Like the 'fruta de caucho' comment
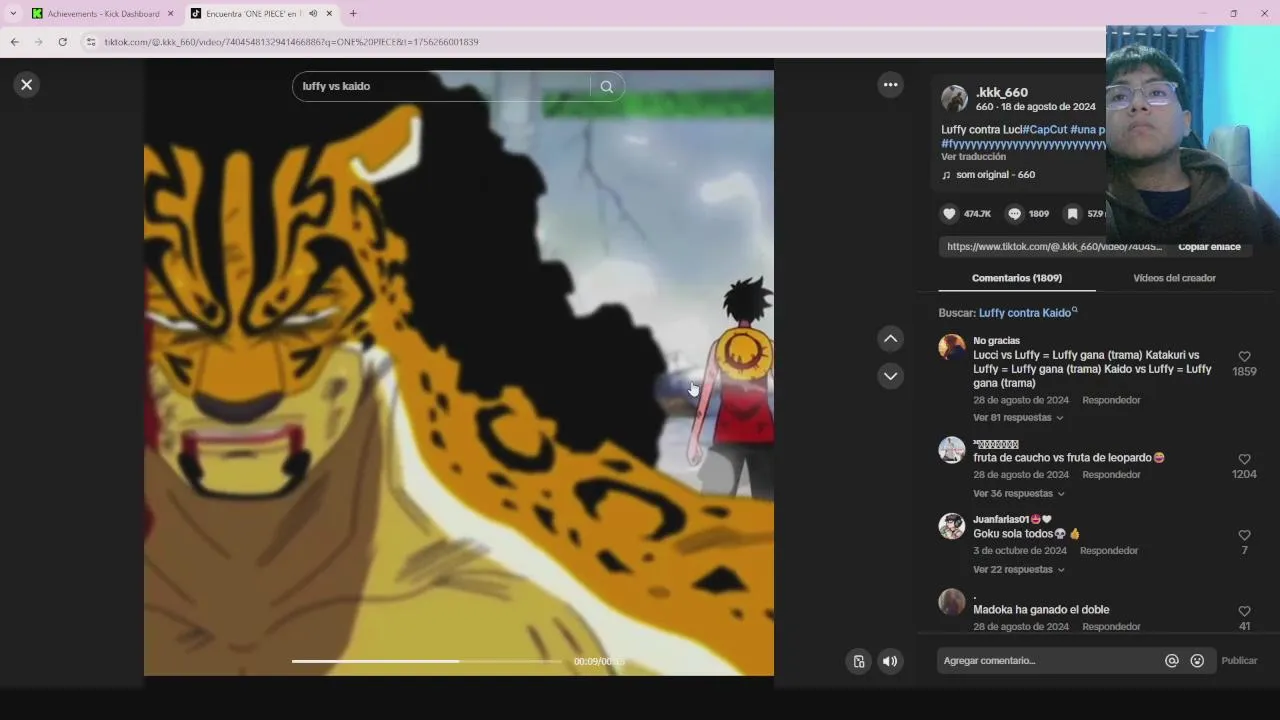 [1244, 460]
